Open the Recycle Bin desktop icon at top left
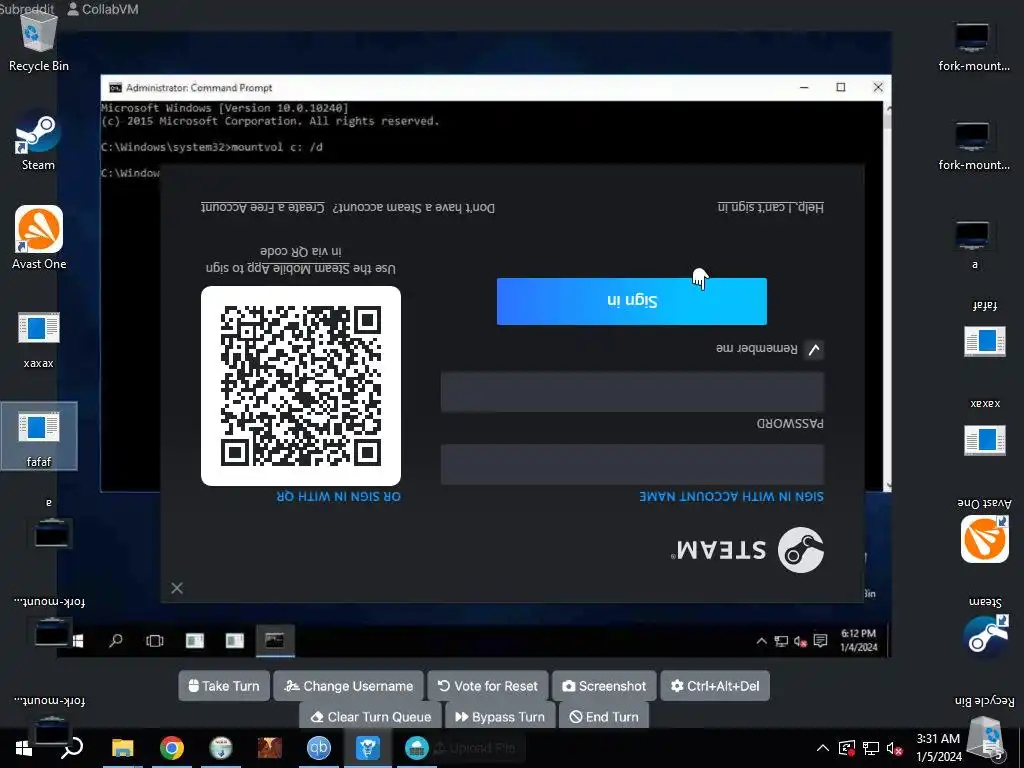Image resolution: width=1024 pixels, height=768 pixels. click(38, 42)
